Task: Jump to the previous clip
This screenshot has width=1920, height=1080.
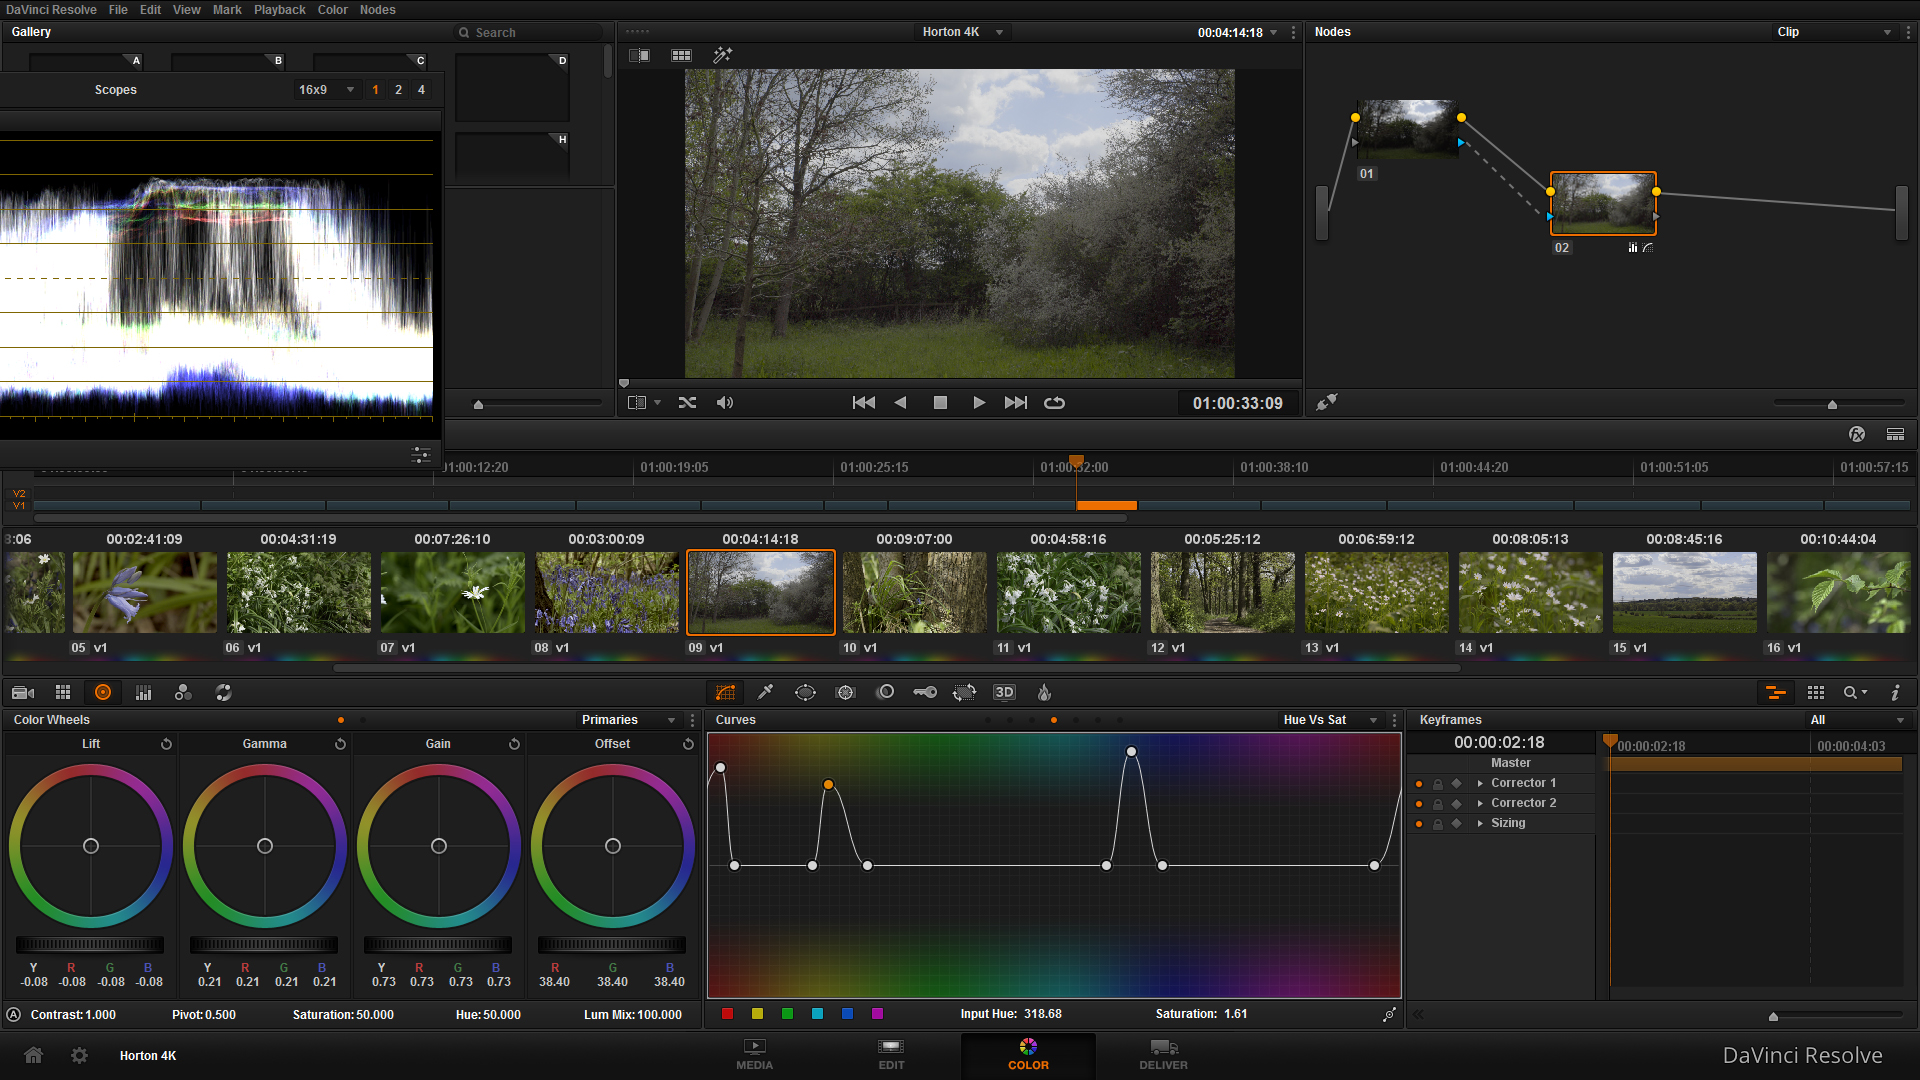Action: coord(864,403)
